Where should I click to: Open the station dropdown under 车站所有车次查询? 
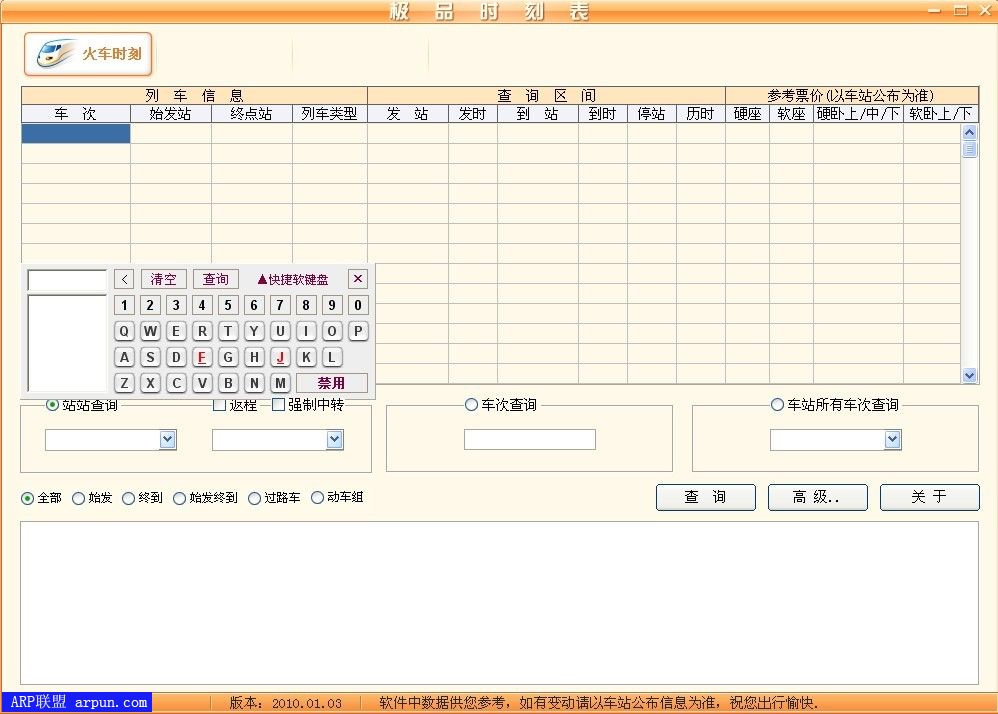click(x=892, y=438)
